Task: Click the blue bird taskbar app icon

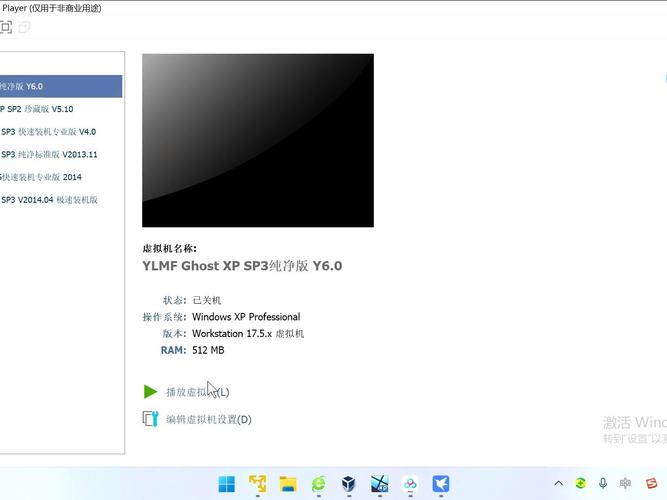Action: (441, 484)
